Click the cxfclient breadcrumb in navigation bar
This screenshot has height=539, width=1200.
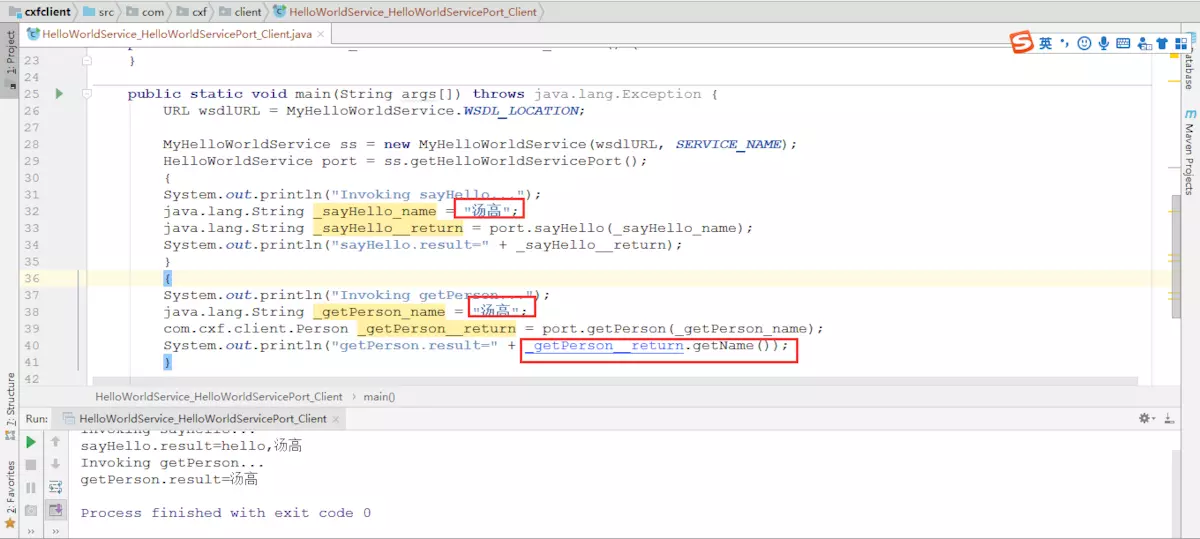(46, 12)
